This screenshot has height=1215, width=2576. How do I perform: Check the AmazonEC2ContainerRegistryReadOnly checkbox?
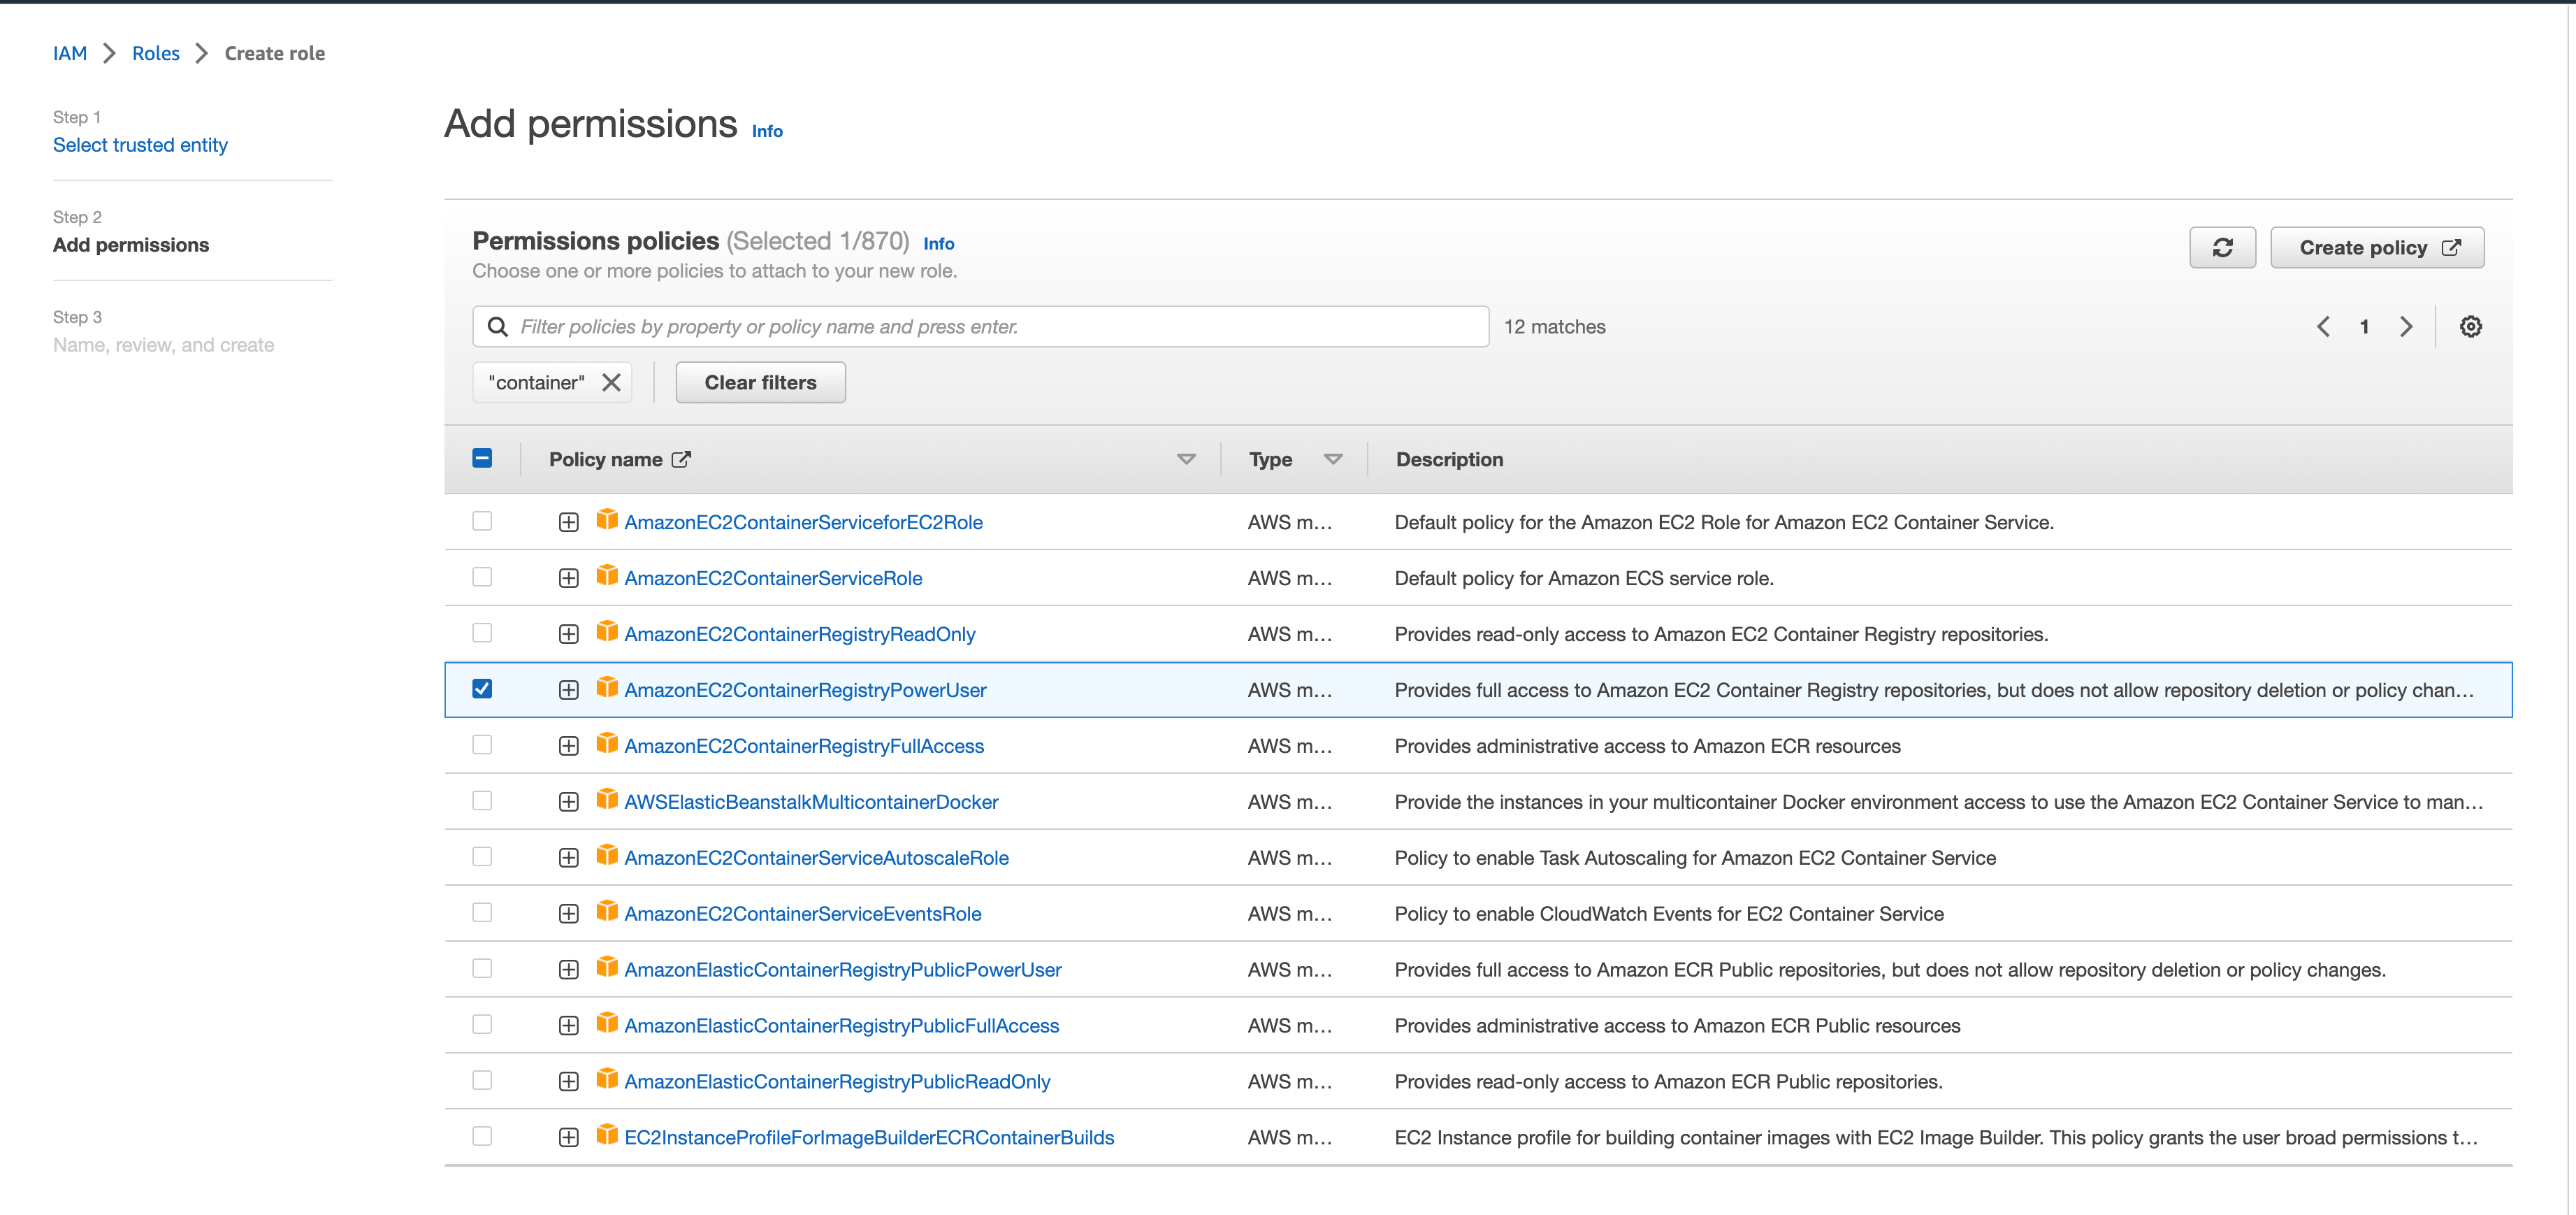[x=482, y=633]
